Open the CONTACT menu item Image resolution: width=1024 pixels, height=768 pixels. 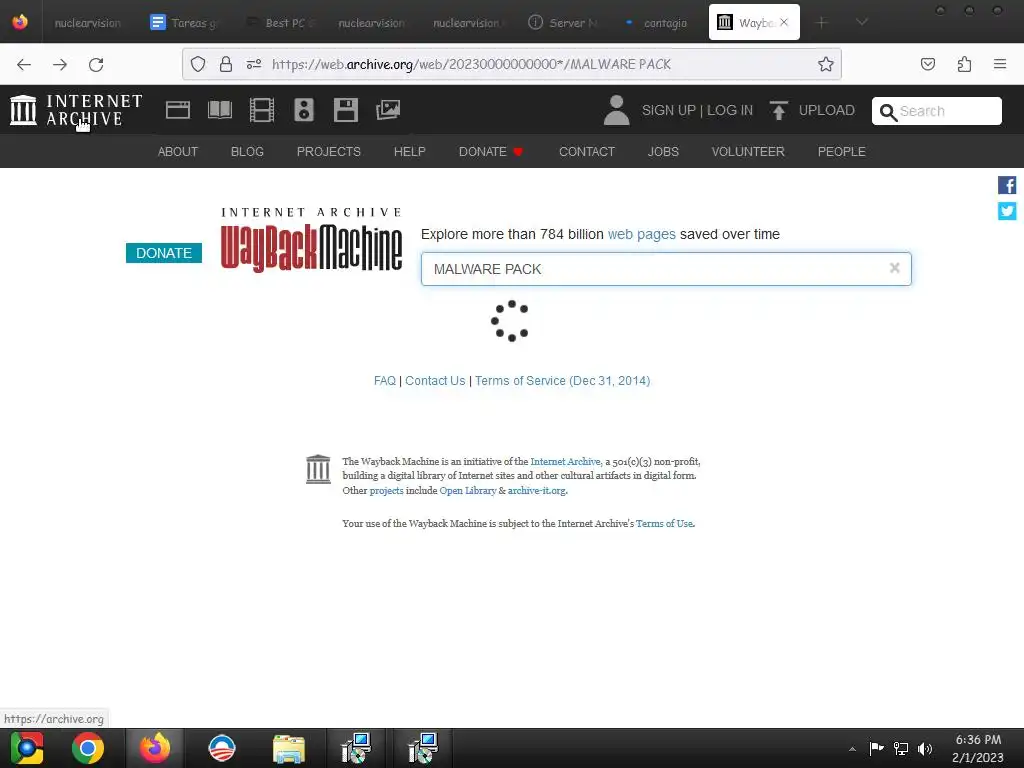586,152
